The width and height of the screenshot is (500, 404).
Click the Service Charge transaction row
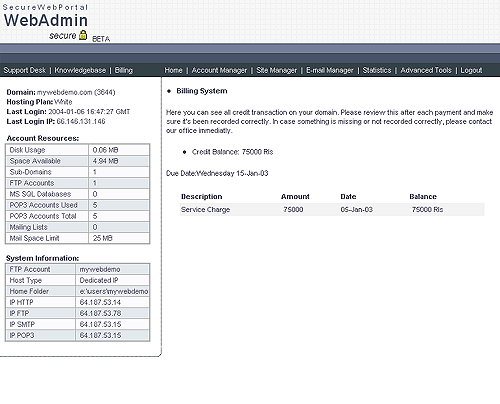(x=332, y=210)
